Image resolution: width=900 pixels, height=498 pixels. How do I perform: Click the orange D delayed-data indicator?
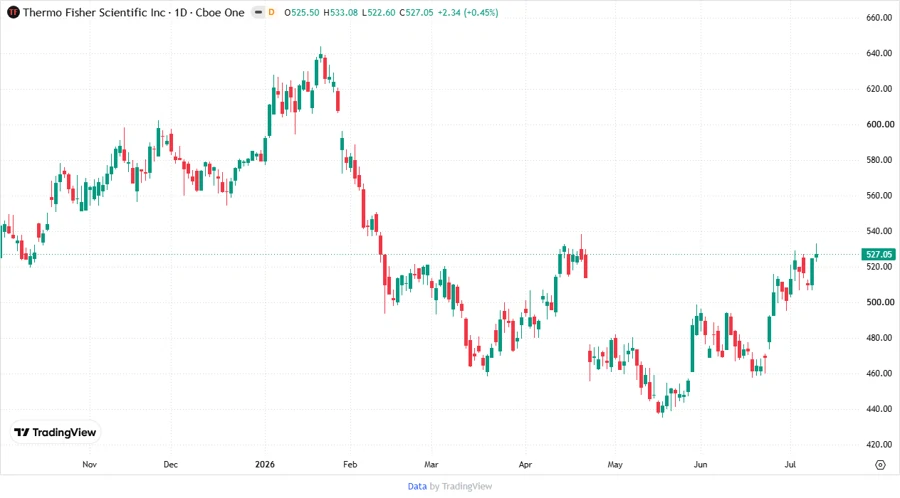pos(271,12)
